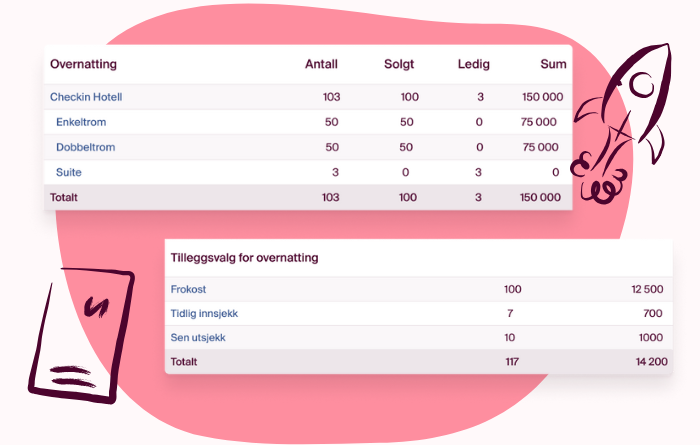Screen dimensions: 700x445
Task: Open the Sen utsjekk link
Action: [198, 337]
